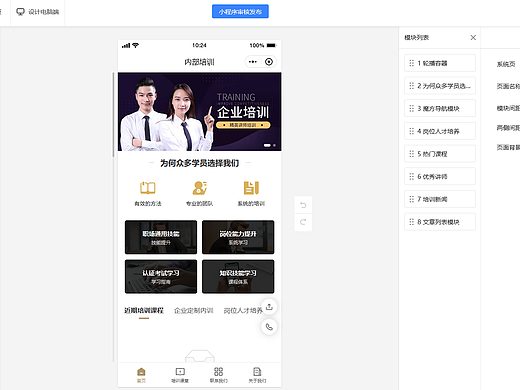Click drag handle of 6 优秀讲师
This screenshot has width=520, height=390.
tap(412, 176)
